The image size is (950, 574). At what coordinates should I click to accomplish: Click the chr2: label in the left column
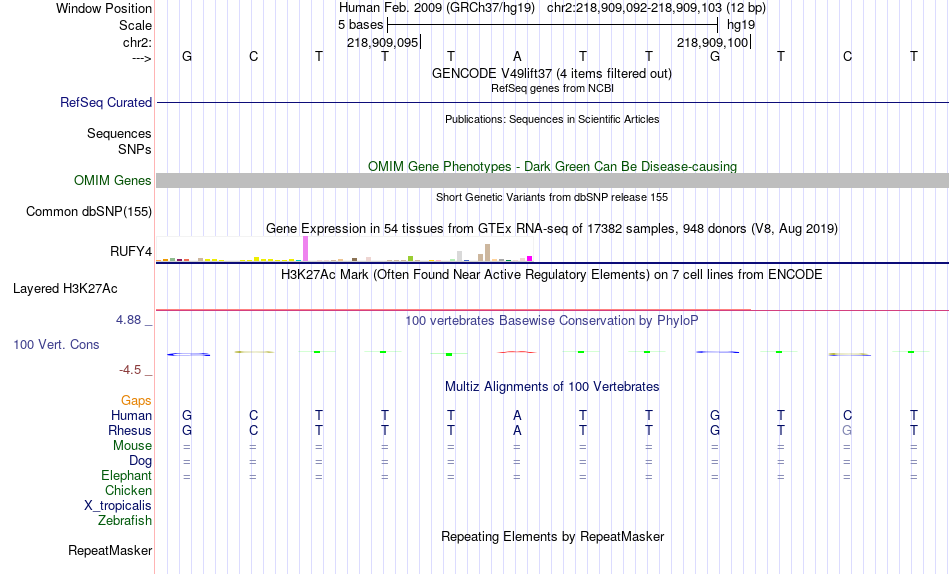138,42
